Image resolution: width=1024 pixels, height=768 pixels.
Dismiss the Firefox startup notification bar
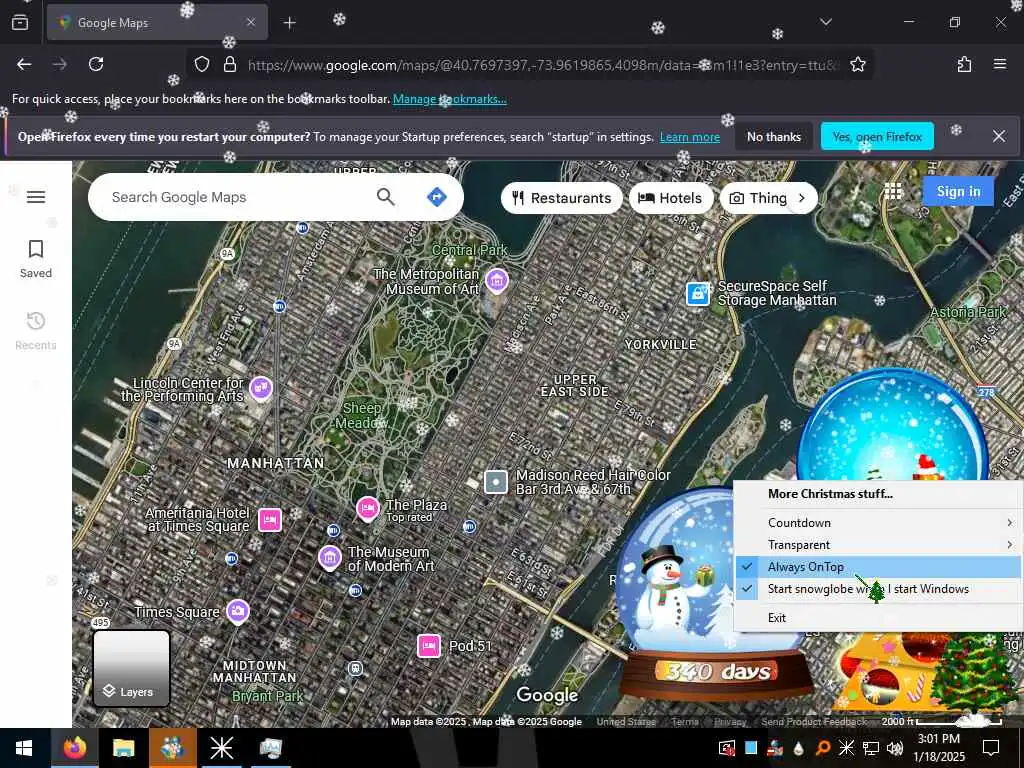tap(999, 136)
